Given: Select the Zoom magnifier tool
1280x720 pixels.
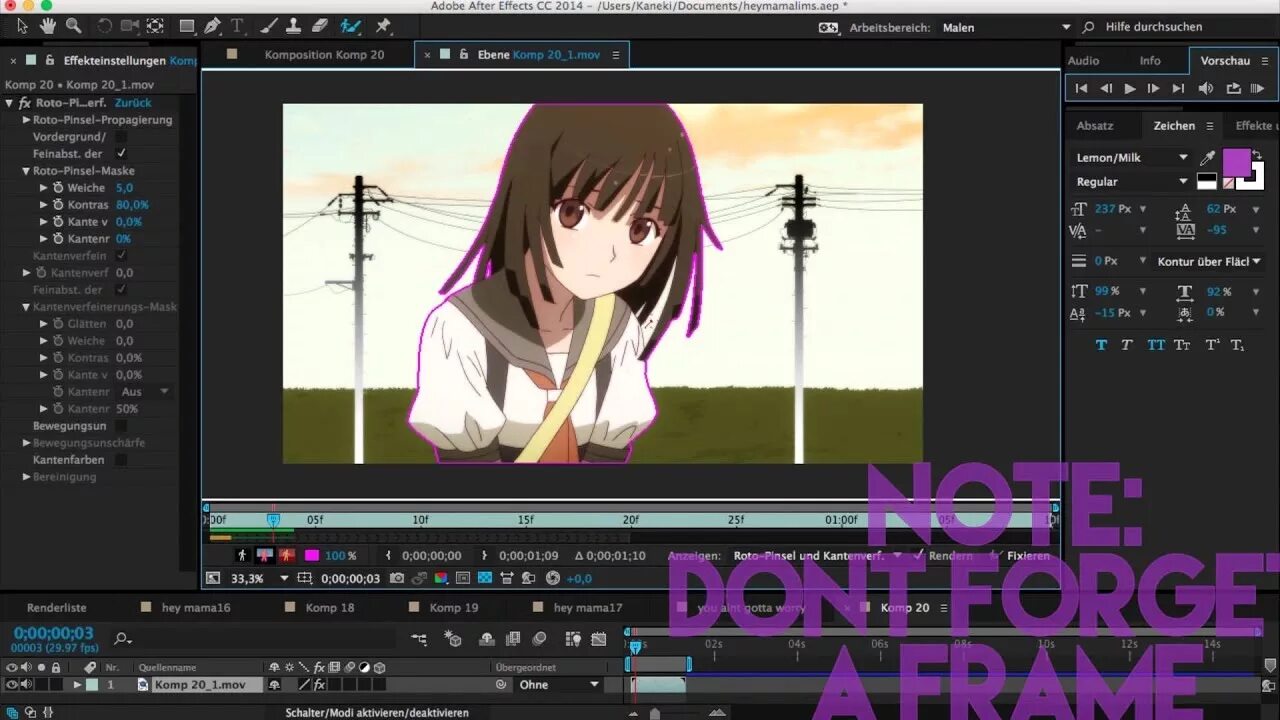Looking at the screenshot, I should pyautogui.click(x=73, y=26).
